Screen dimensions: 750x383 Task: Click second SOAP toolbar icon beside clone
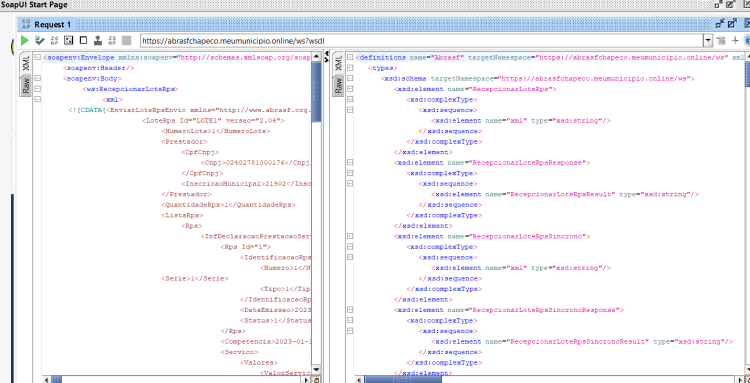pyautogui.click(x=112, y=41)
